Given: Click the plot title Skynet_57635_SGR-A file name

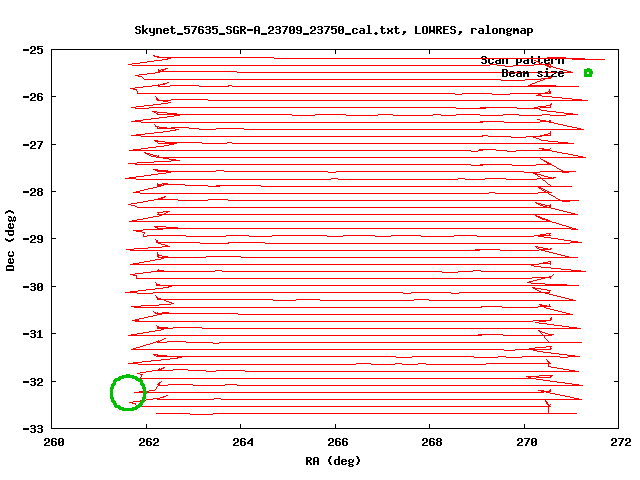Looking at the screenshot, I should click(x=267, y=30).
